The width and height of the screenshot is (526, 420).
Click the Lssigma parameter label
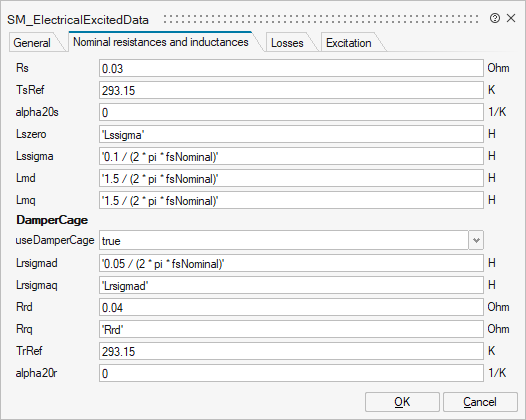pyautogui.click(x=35, y=156)
